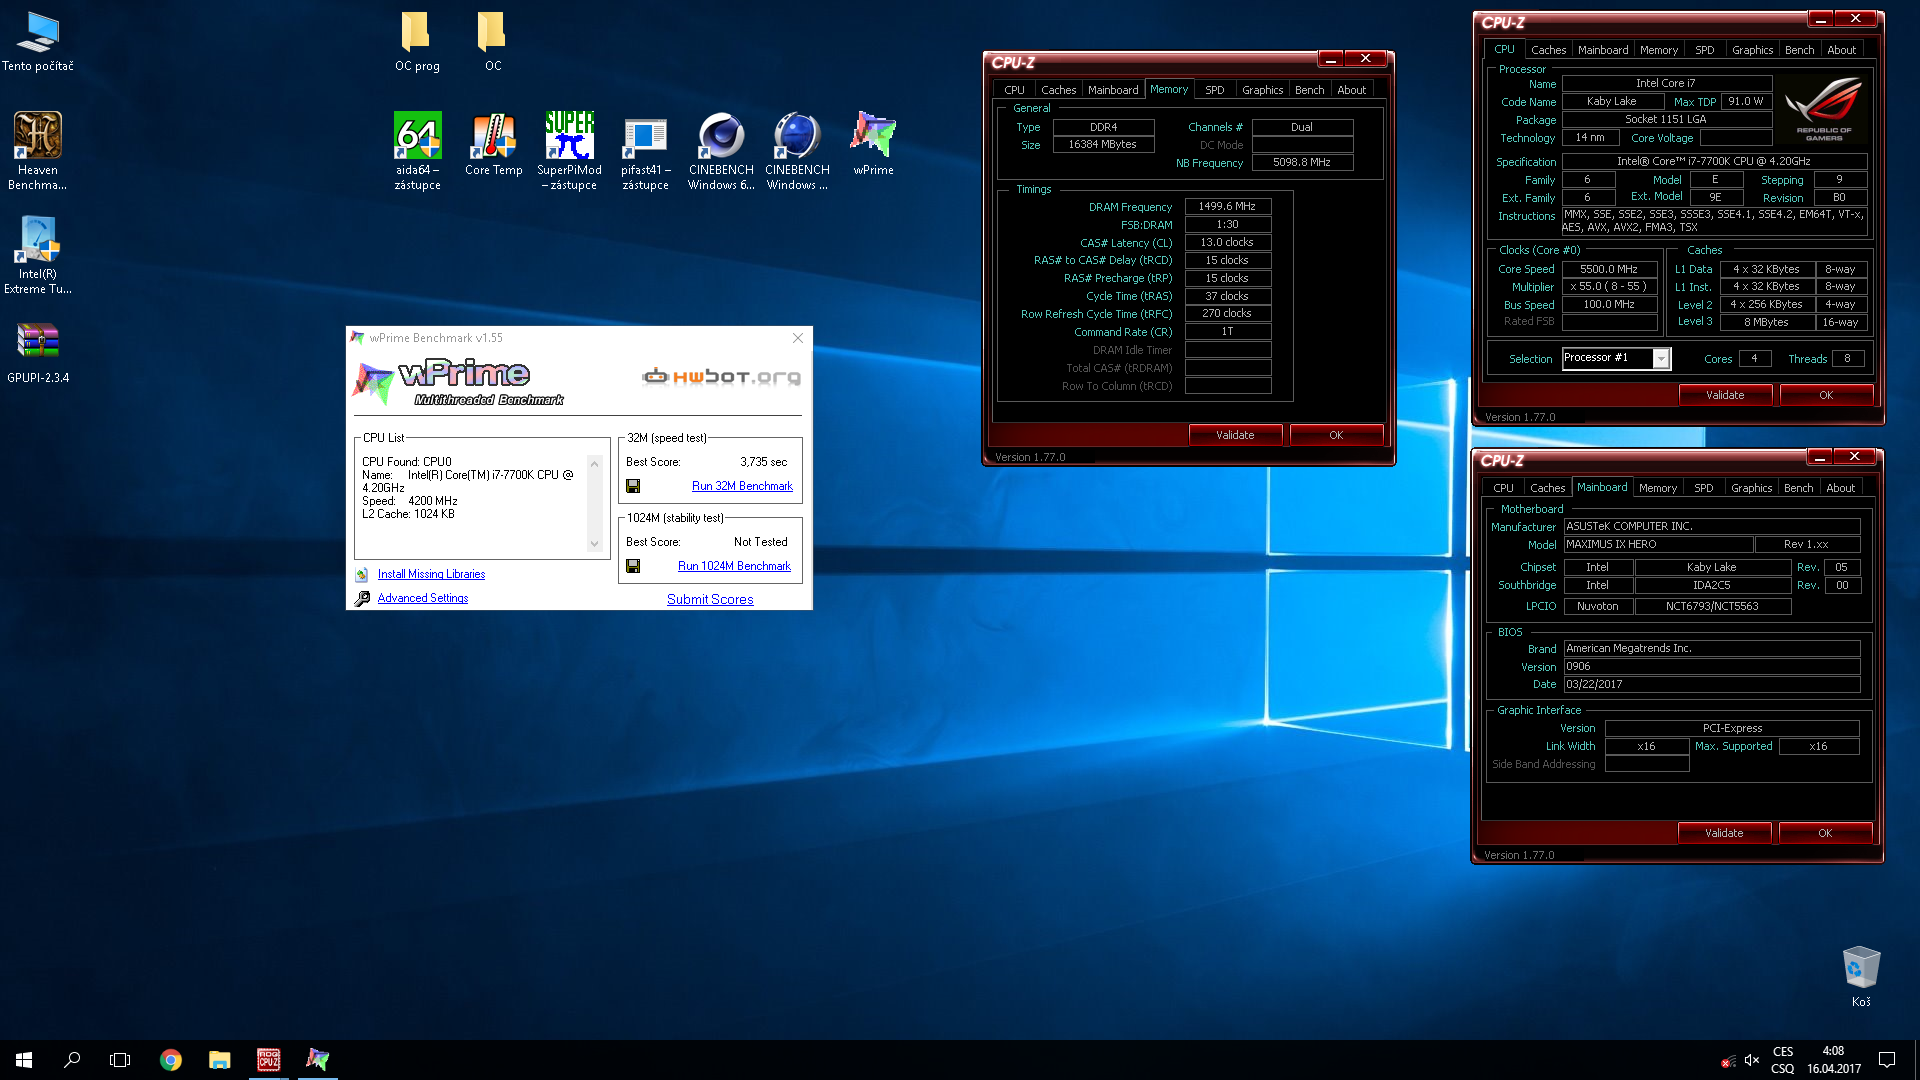This screenshot has width=1920, height=1080.
Task: Click OK in Mainboard CPU-Z window
Action: [1825, 833]
